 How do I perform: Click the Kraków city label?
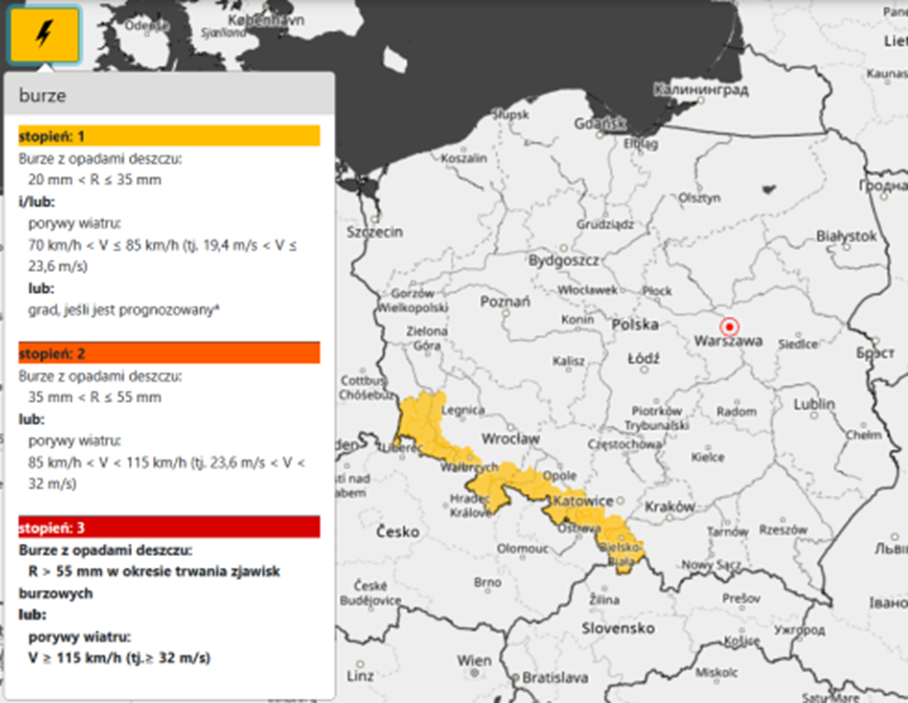point(669,507)
